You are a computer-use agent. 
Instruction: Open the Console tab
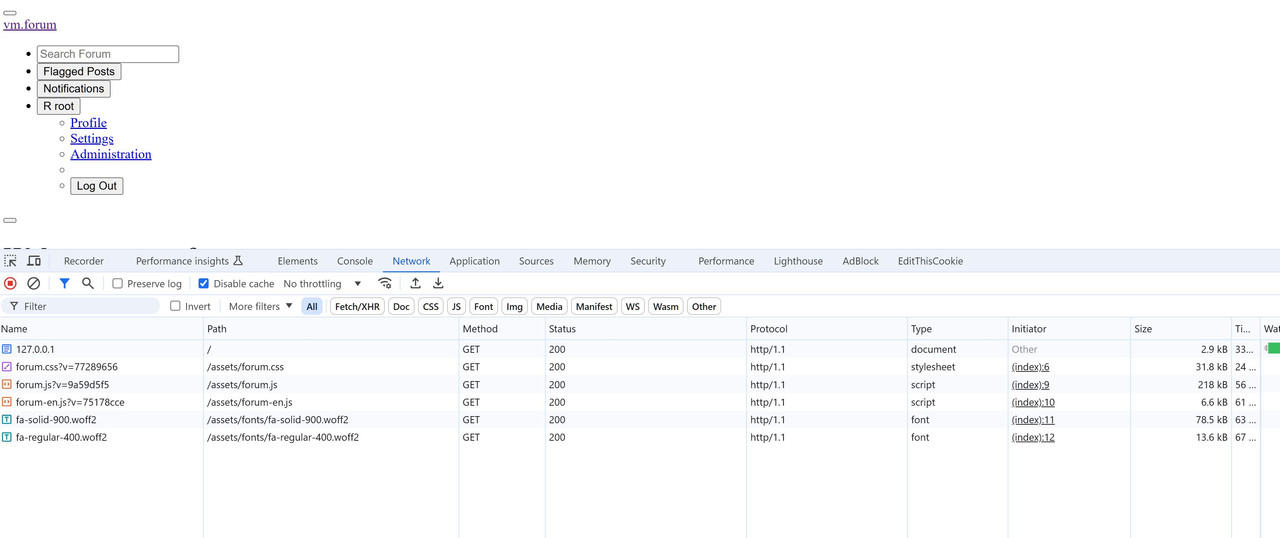(355, 261)
